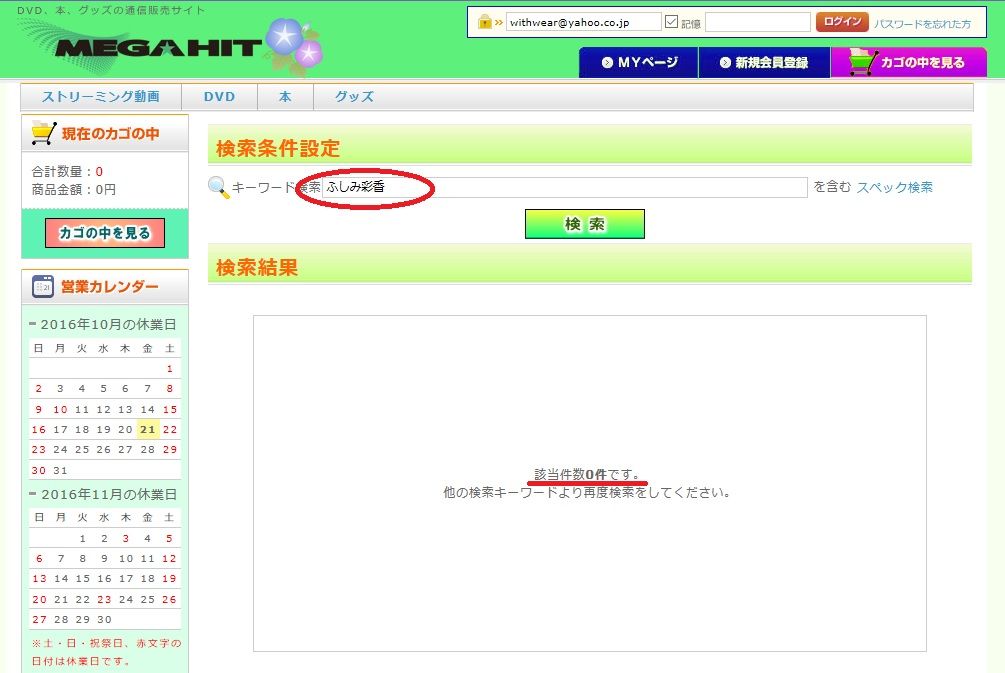Click the 現在のカゴの中 header text
The image size is (1005, 673).
(x=110, y=133)
